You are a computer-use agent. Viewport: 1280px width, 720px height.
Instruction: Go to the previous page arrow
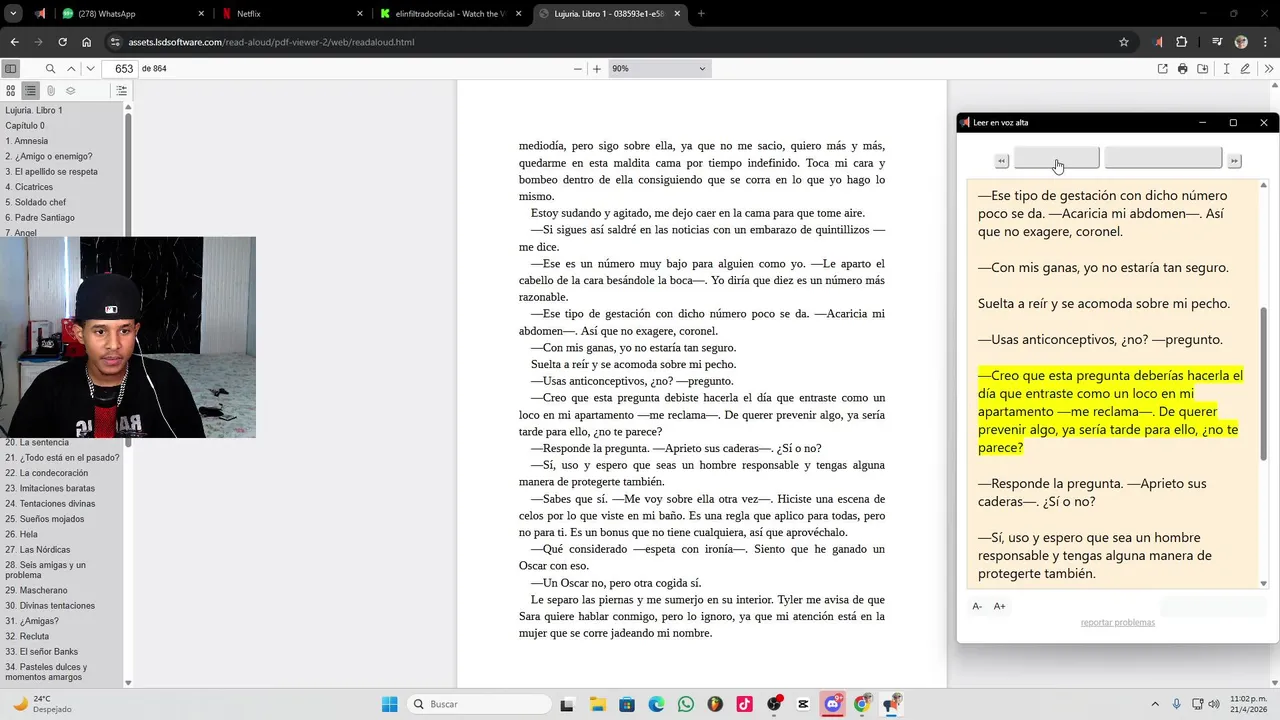point(71,69)
